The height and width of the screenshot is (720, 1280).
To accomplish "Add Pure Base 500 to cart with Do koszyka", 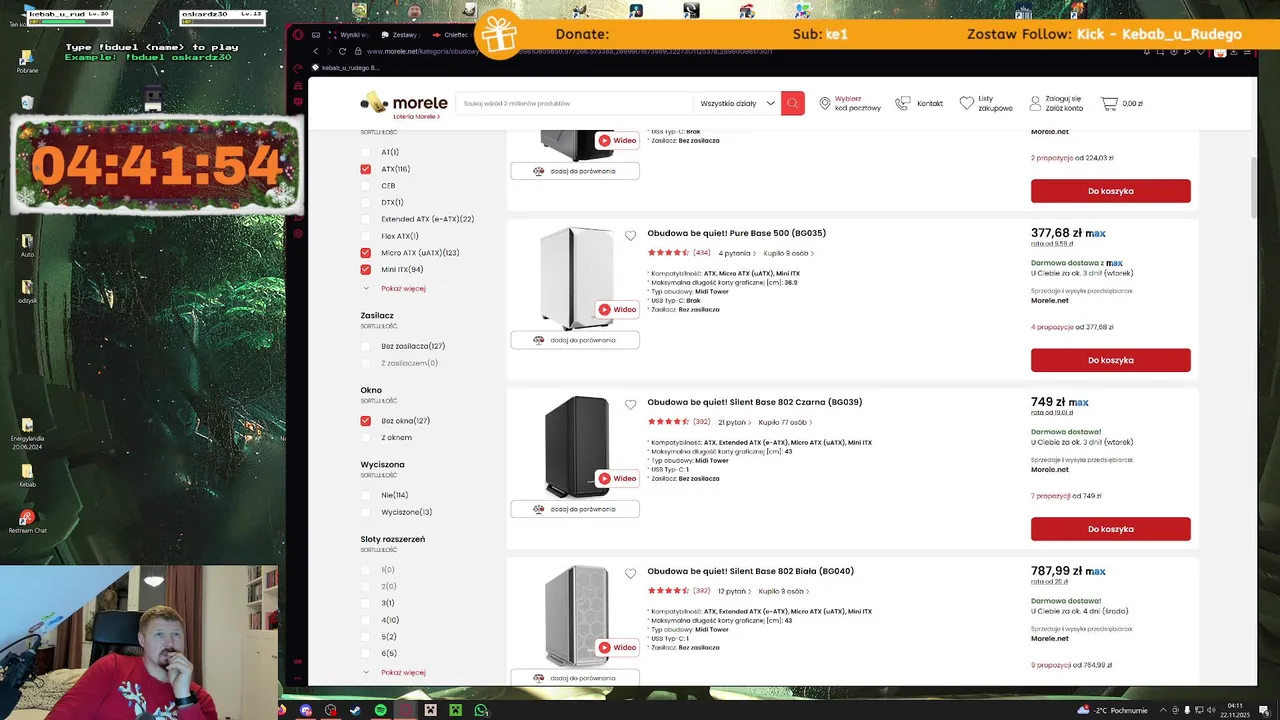I will pyautogui.click(x=1110, y=360).
